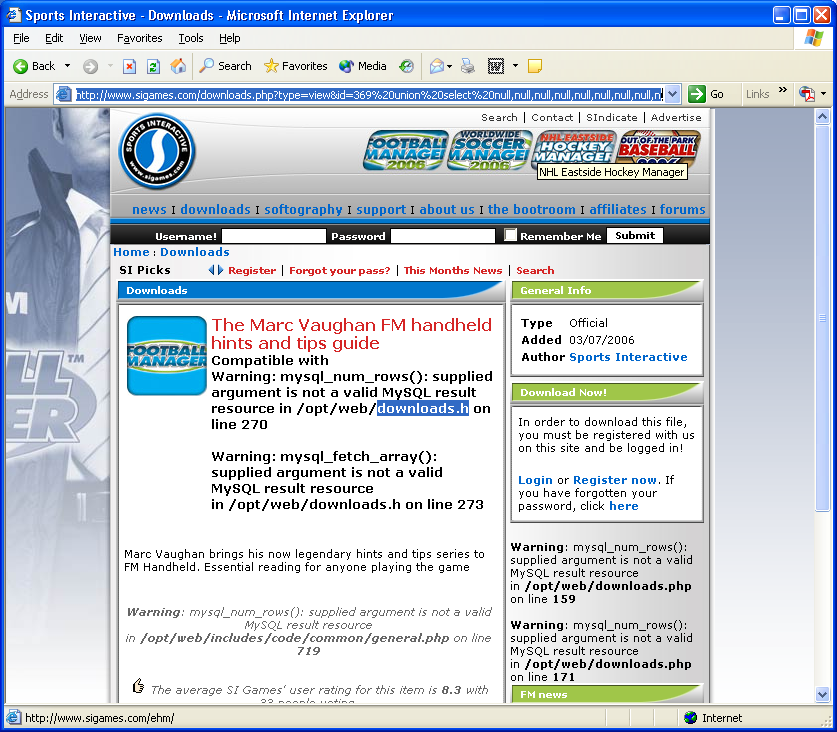Open the Football Manager 2006 banner
The width and height of the screenshot is (837, 732).
coord(406,150)
